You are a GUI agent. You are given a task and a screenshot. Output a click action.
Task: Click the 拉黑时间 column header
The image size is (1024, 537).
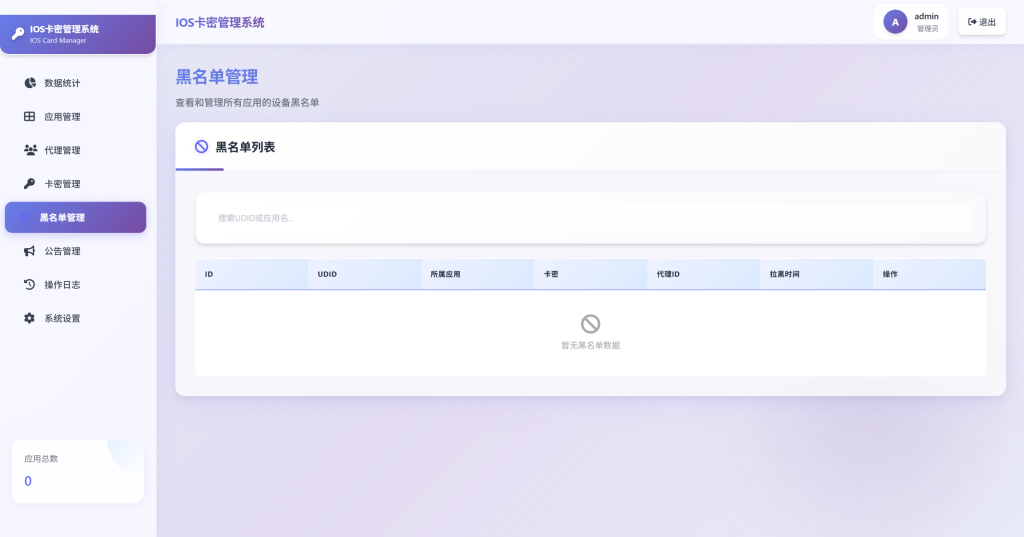(x=784, y=274)
